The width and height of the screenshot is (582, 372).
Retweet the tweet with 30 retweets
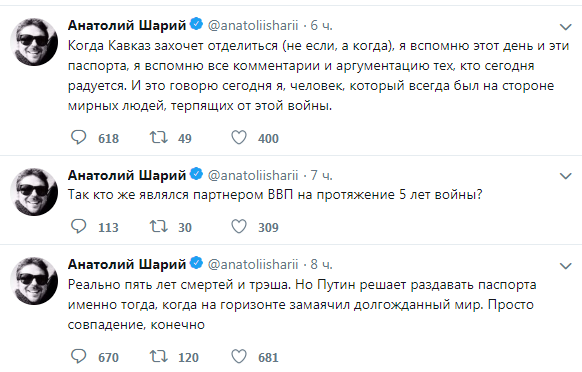pyautogui.click(x=158, y=226)
